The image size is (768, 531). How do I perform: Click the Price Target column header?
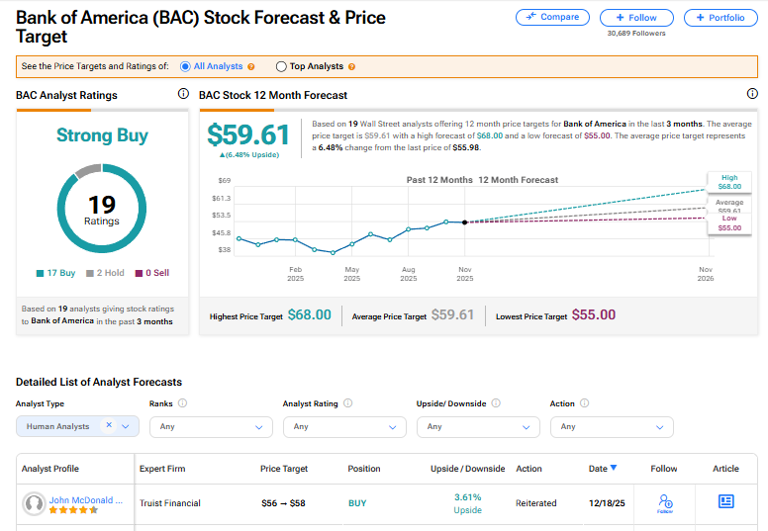pos(284,468)
